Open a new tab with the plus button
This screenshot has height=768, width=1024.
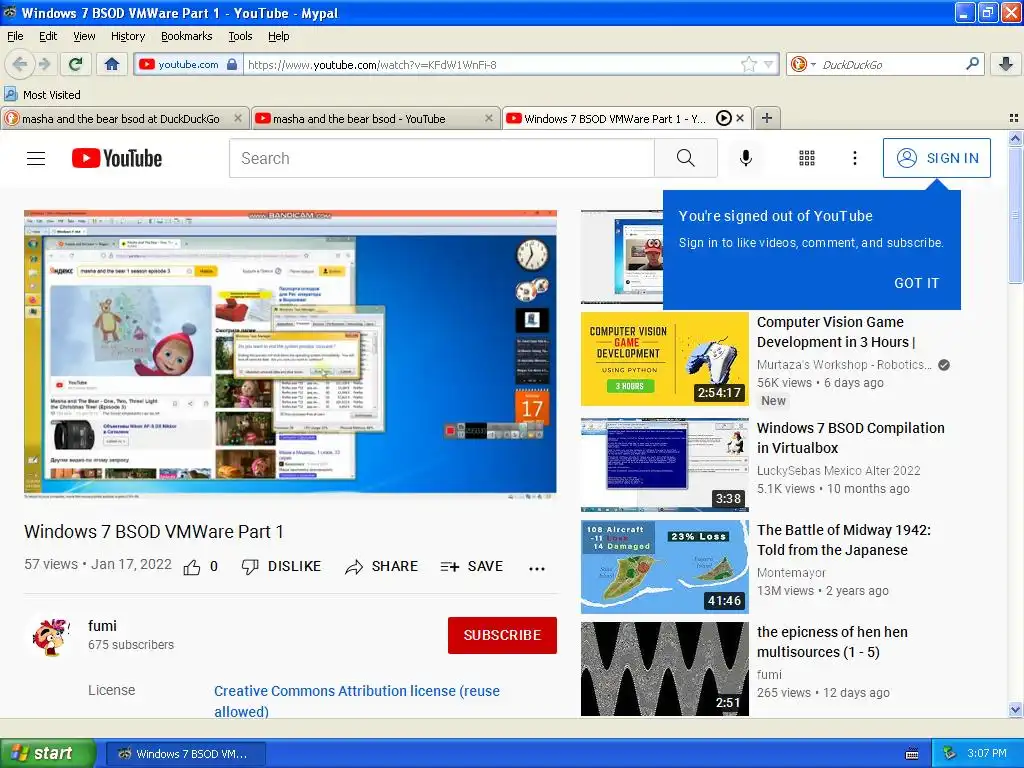click(767, 118)
